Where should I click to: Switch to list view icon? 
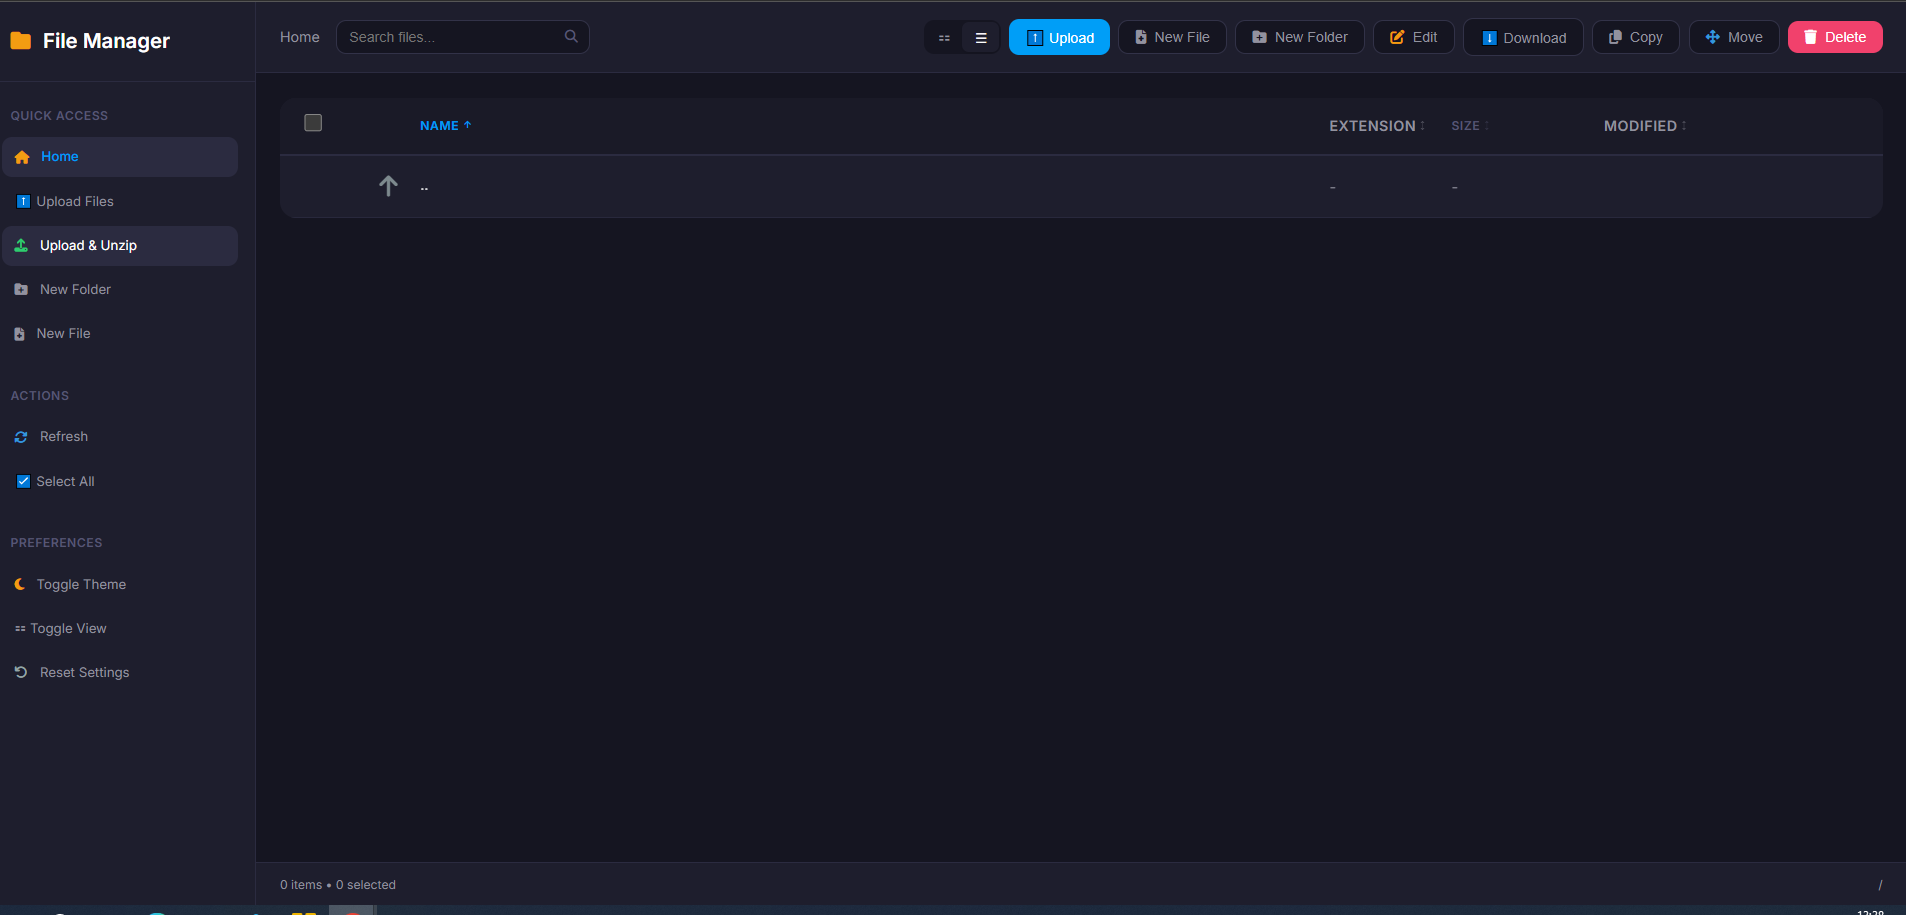[981, 38]
